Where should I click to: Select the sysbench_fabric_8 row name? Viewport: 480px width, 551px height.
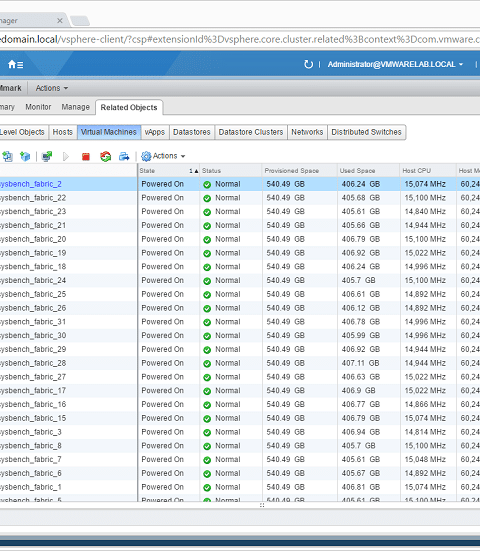pyautogui.click(x=31, y=446)
